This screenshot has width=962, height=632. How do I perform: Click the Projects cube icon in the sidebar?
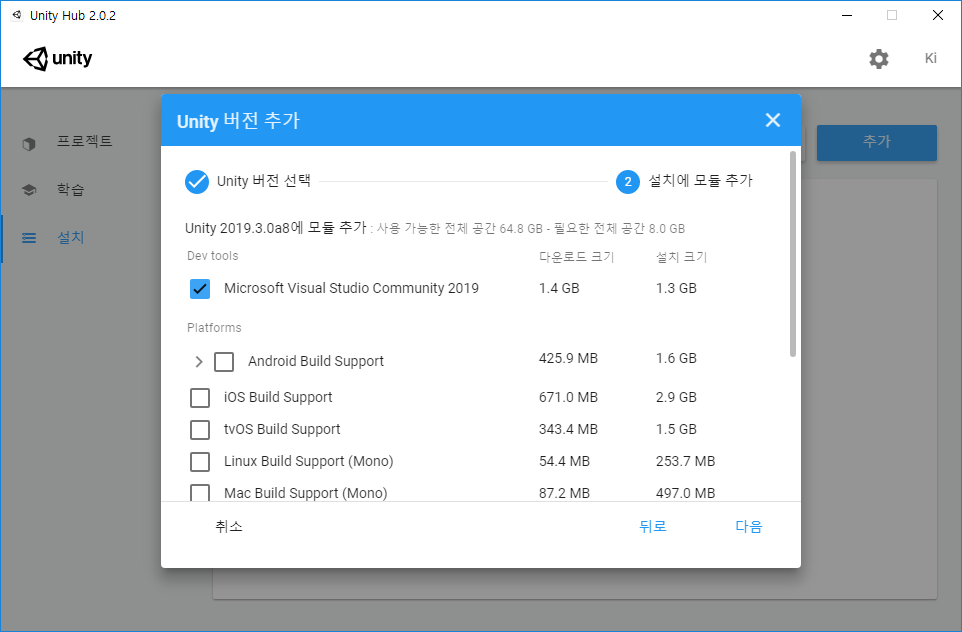pyautogui.click(x=29, y=144)
